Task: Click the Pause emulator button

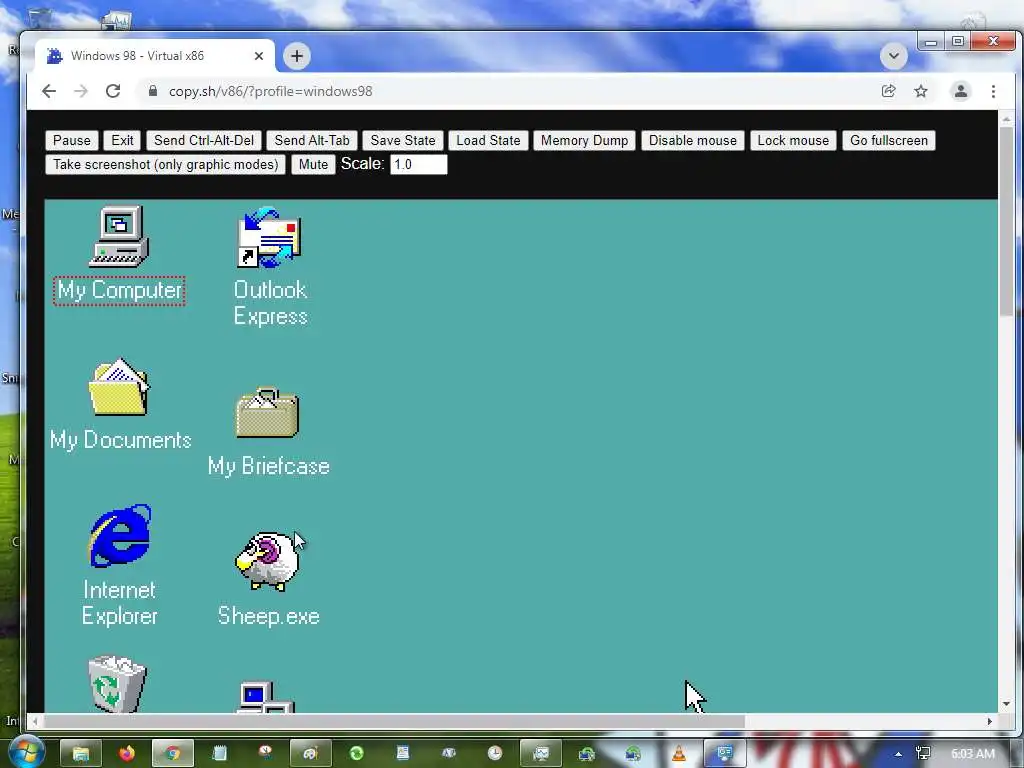Action: click(72, 140)
